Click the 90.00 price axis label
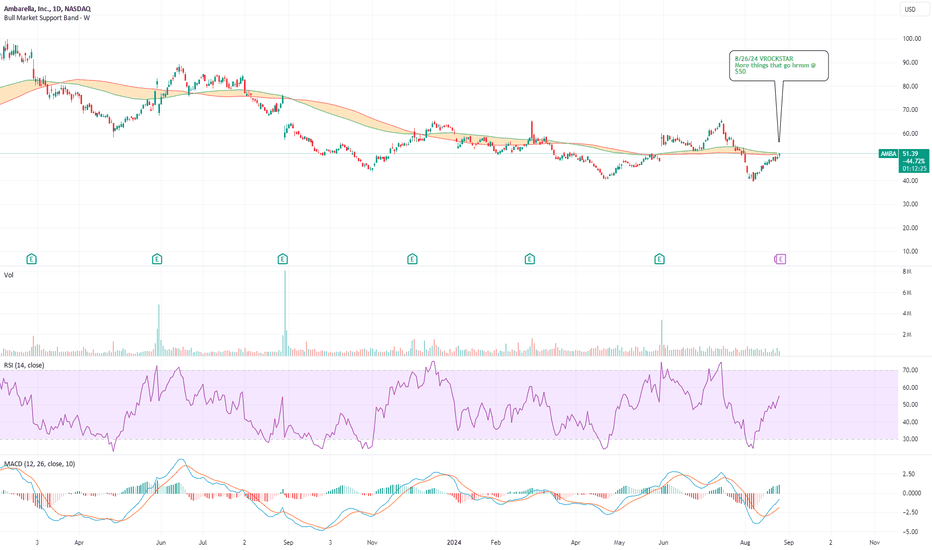 click(x=910, y=62)
